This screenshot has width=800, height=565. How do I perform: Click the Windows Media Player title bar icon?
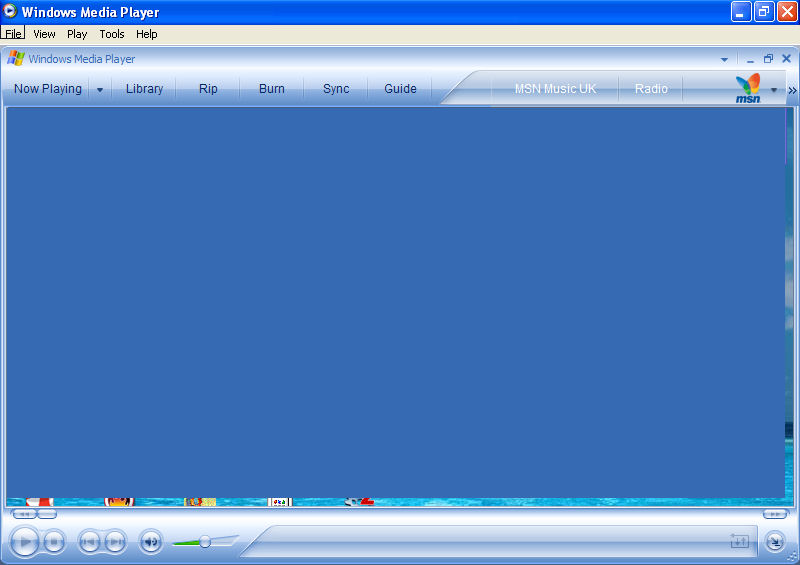click(x=10, y=11)
